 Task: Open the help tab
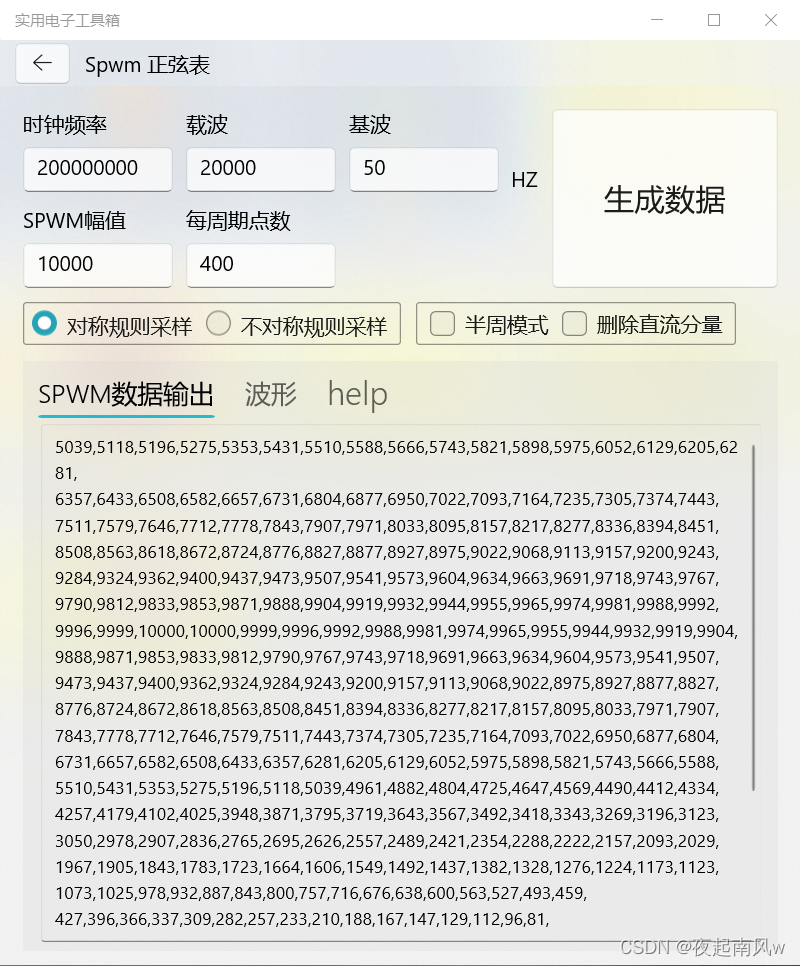(356, 395)
